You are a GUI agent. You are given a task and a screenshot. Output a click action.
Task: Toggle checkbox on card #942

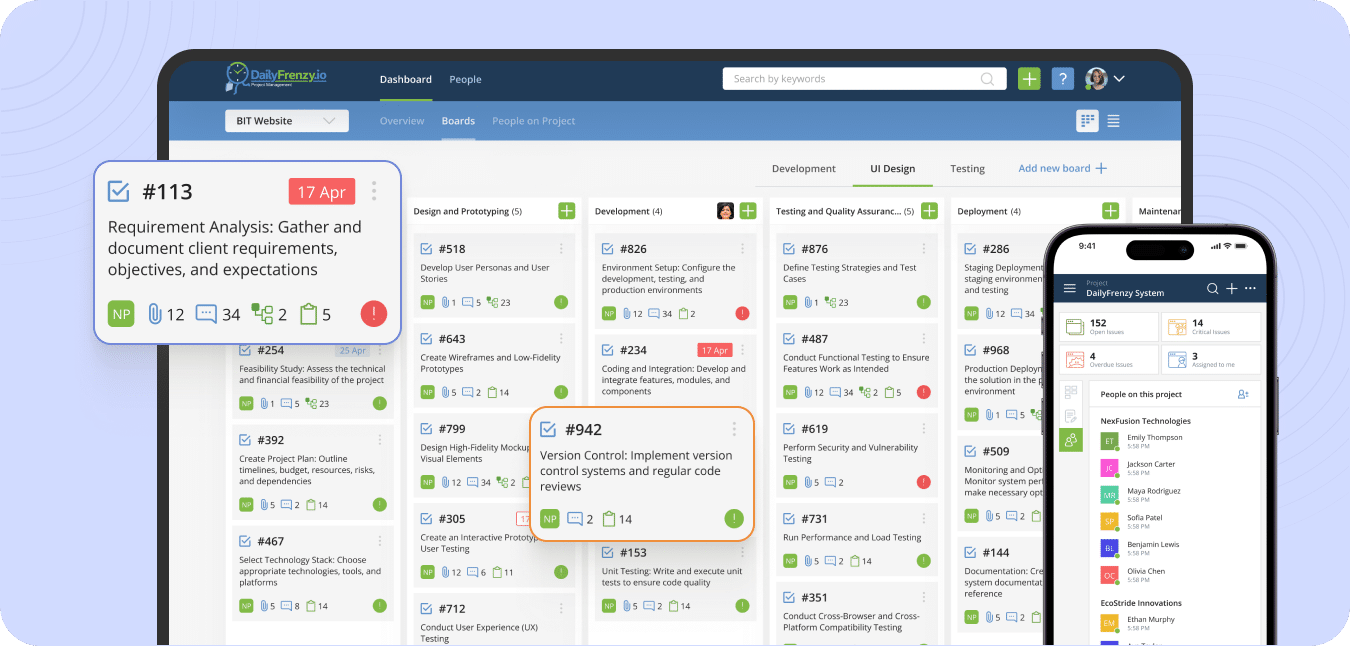[548, 429]
